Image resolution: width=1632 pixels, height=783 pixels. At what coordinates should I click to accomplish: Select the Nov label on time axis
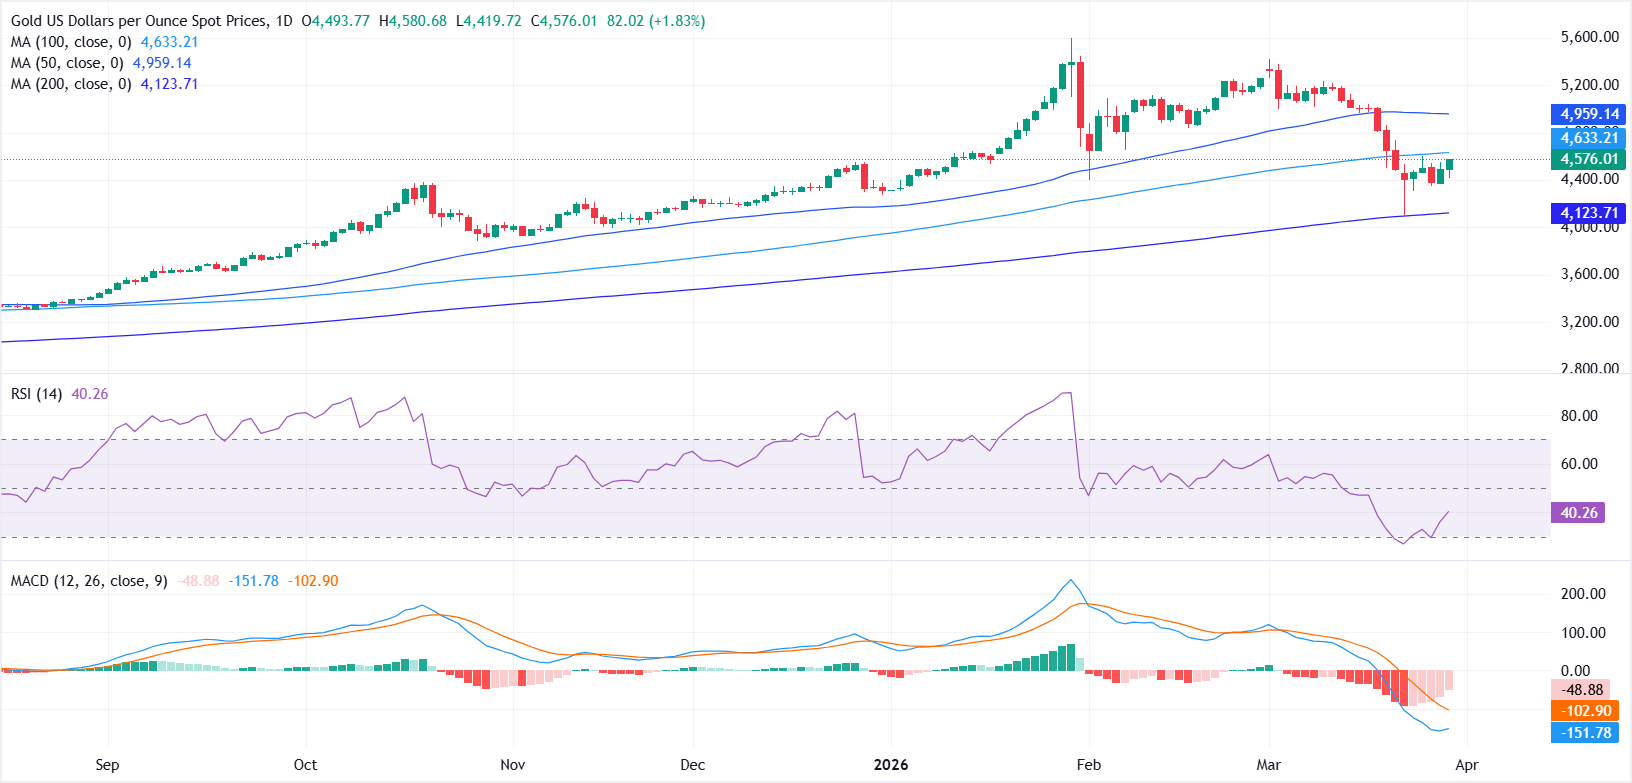click(512, 765)
